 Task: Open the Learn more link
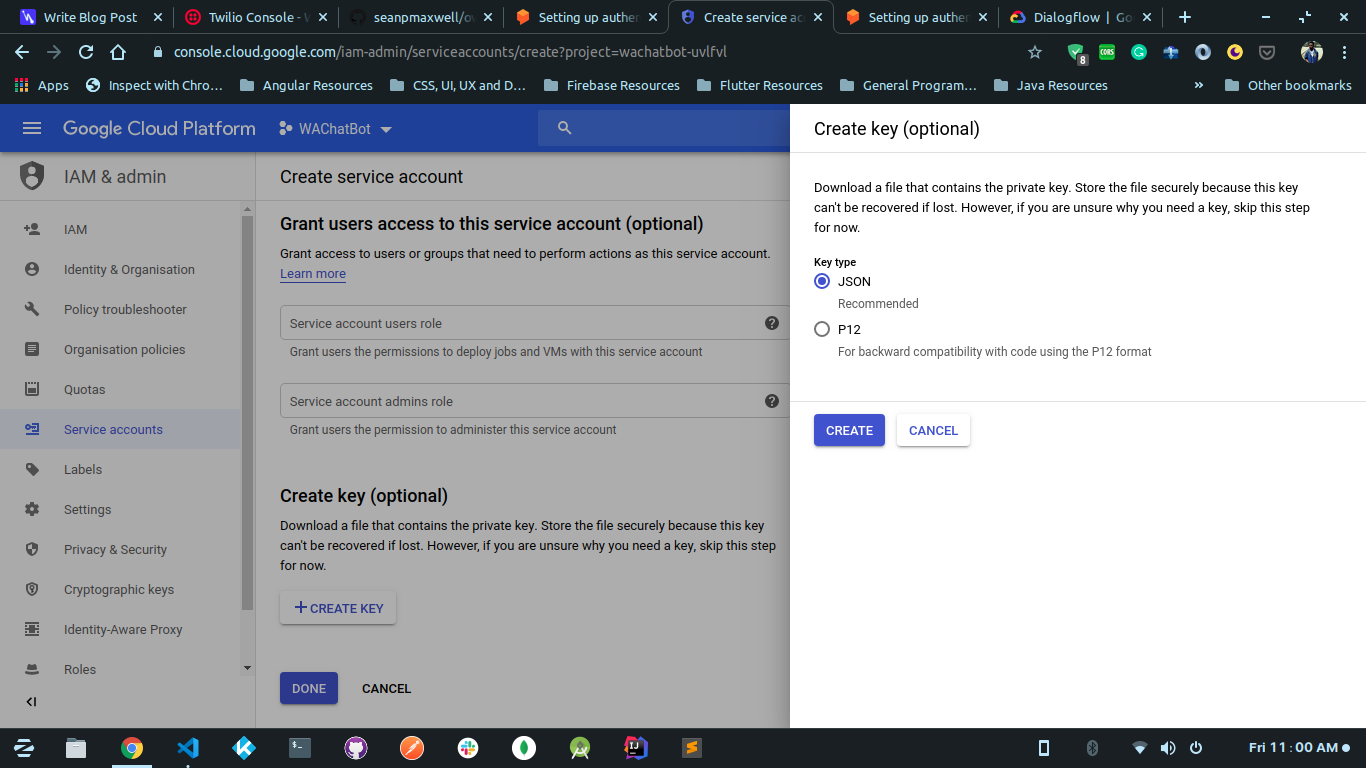click(313, 274)
